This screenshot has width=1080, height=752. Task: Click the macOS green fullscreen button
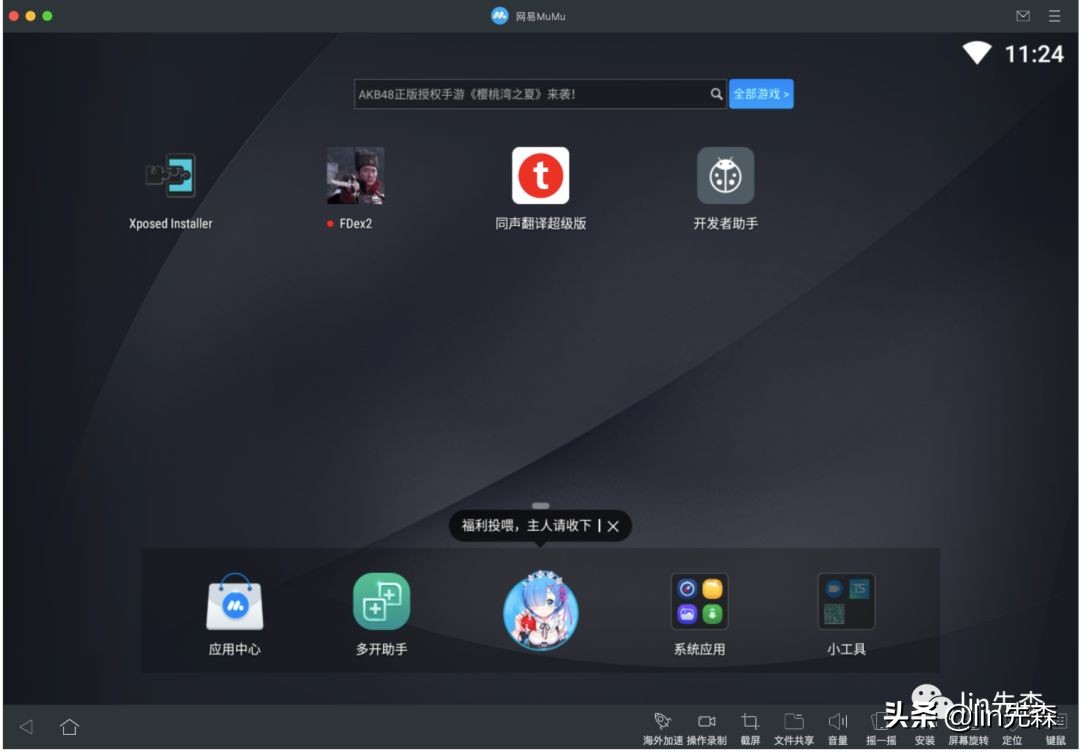[47, 16]
